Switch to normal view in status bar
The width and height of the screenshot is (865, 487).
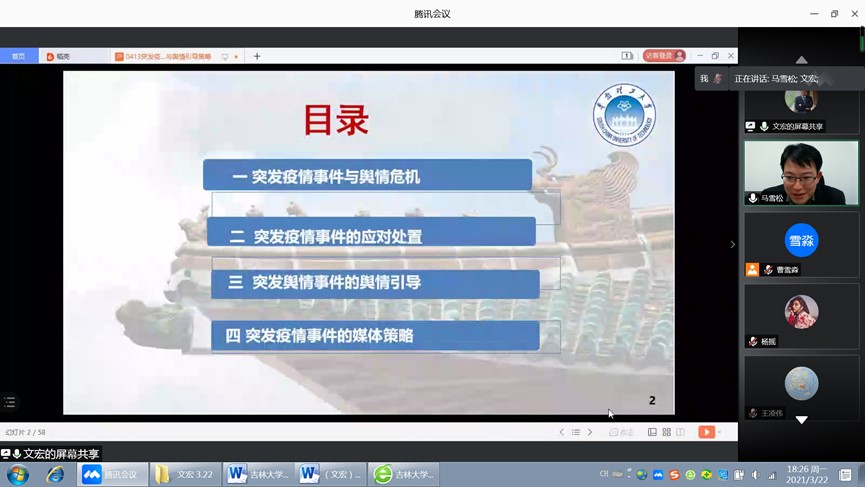click(x=652, y=432)
